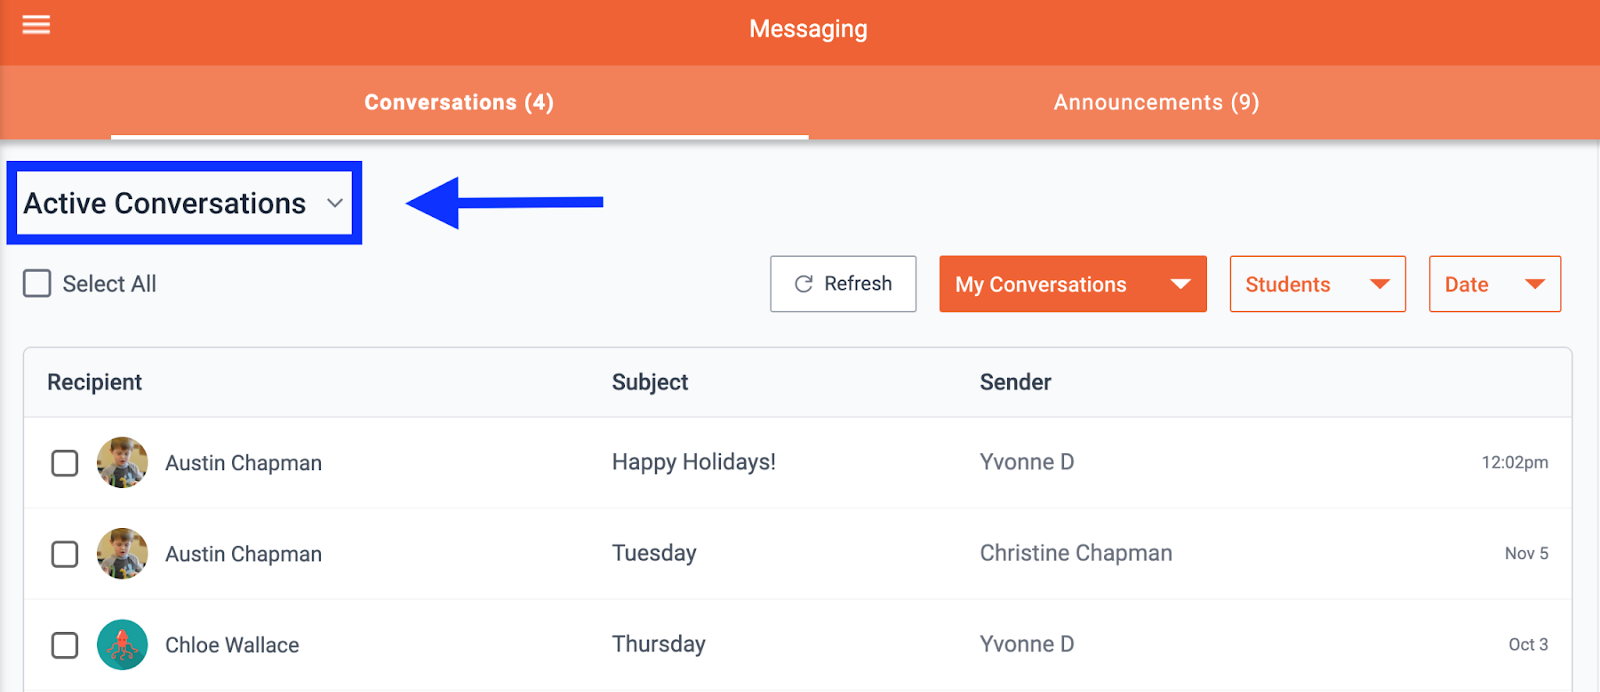Open the Happy Holidays! conversation subject
Screen dimensions: 1600x692
tap(693, 462)
